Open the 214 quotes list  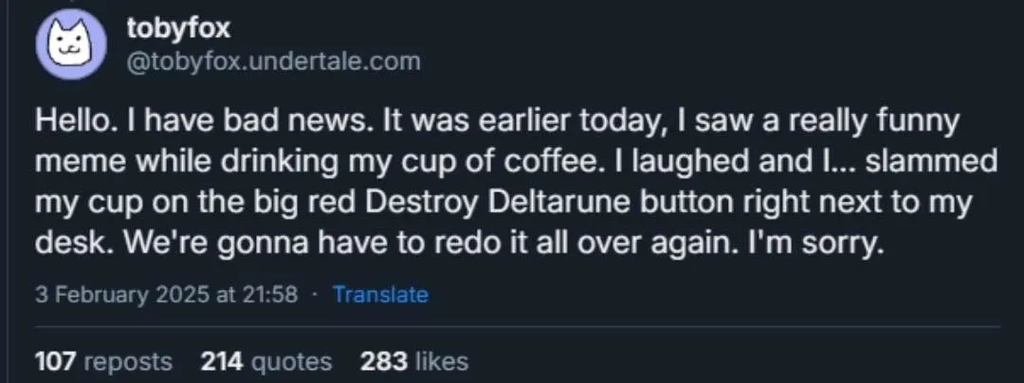pyautogui.click(x=266, y=361)
